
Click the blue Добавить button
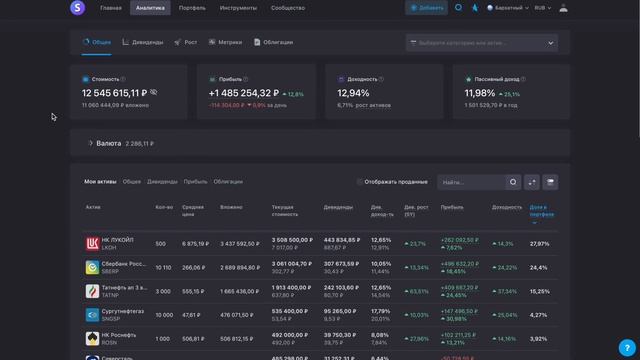tap(427, 8)
